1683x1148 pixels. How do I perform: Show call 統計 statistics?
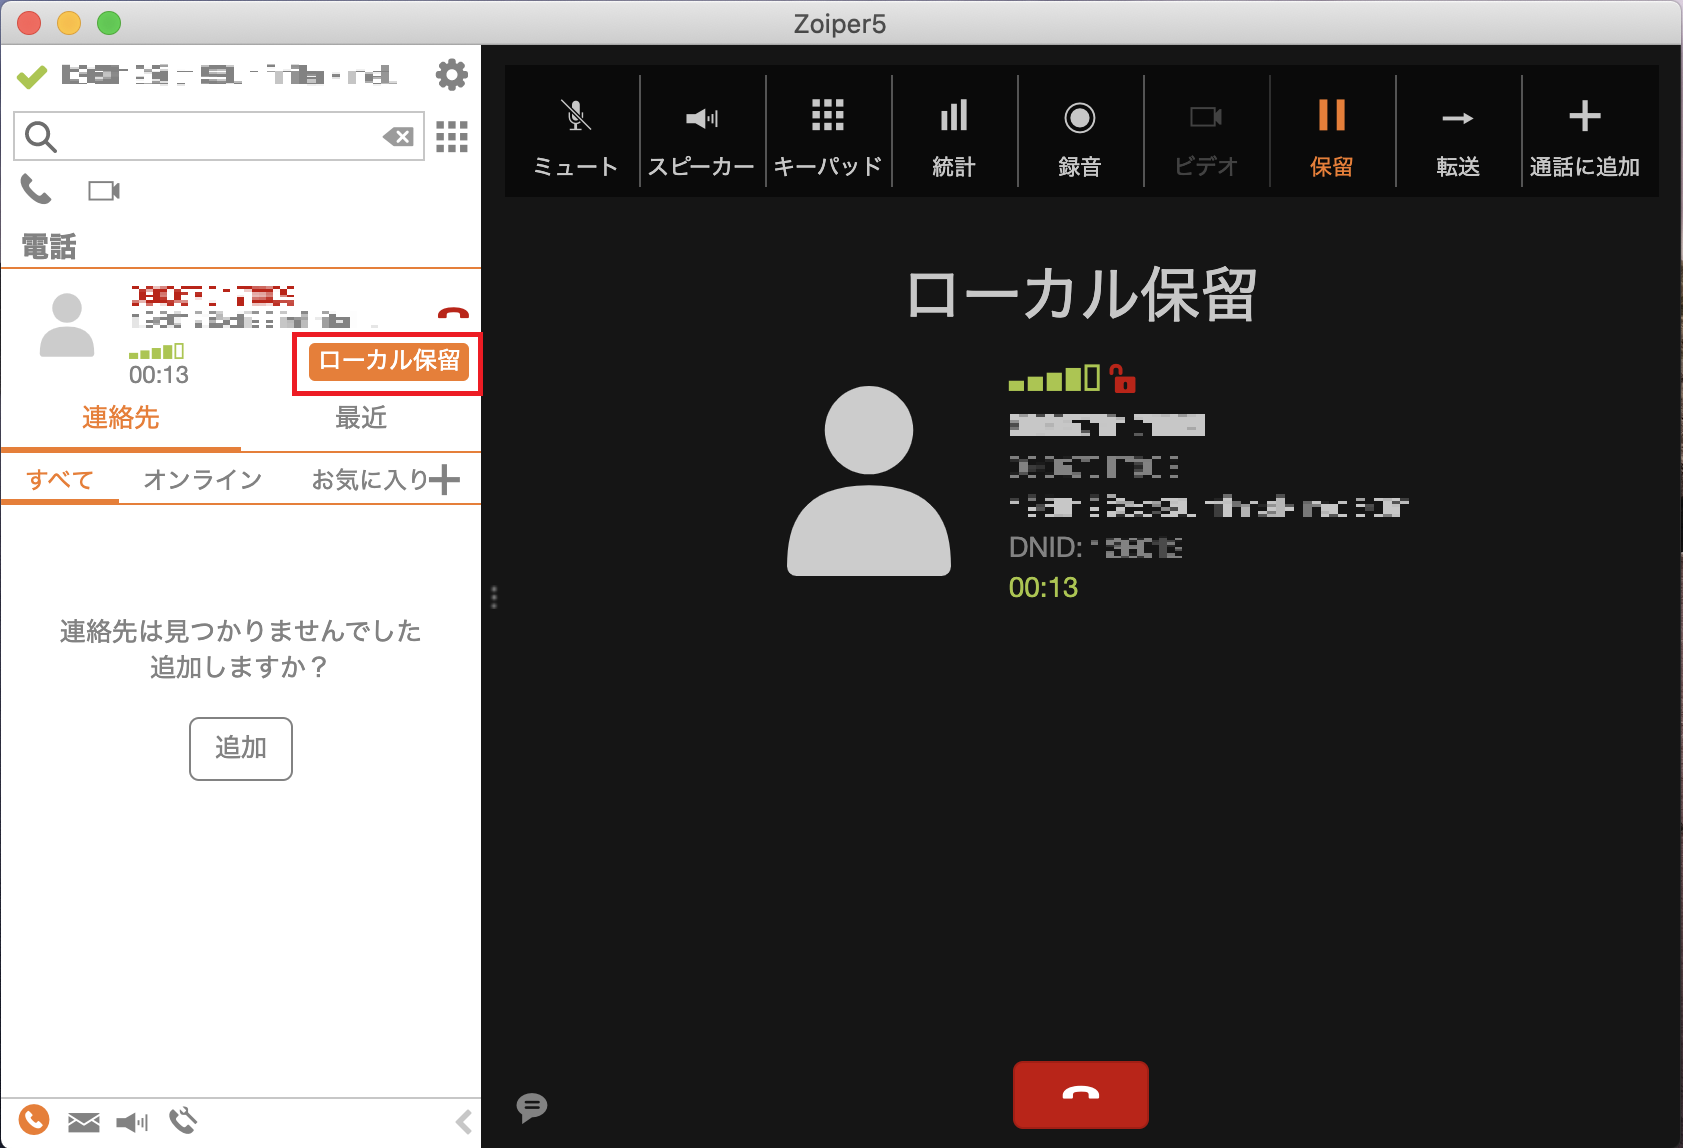[953, 137]
